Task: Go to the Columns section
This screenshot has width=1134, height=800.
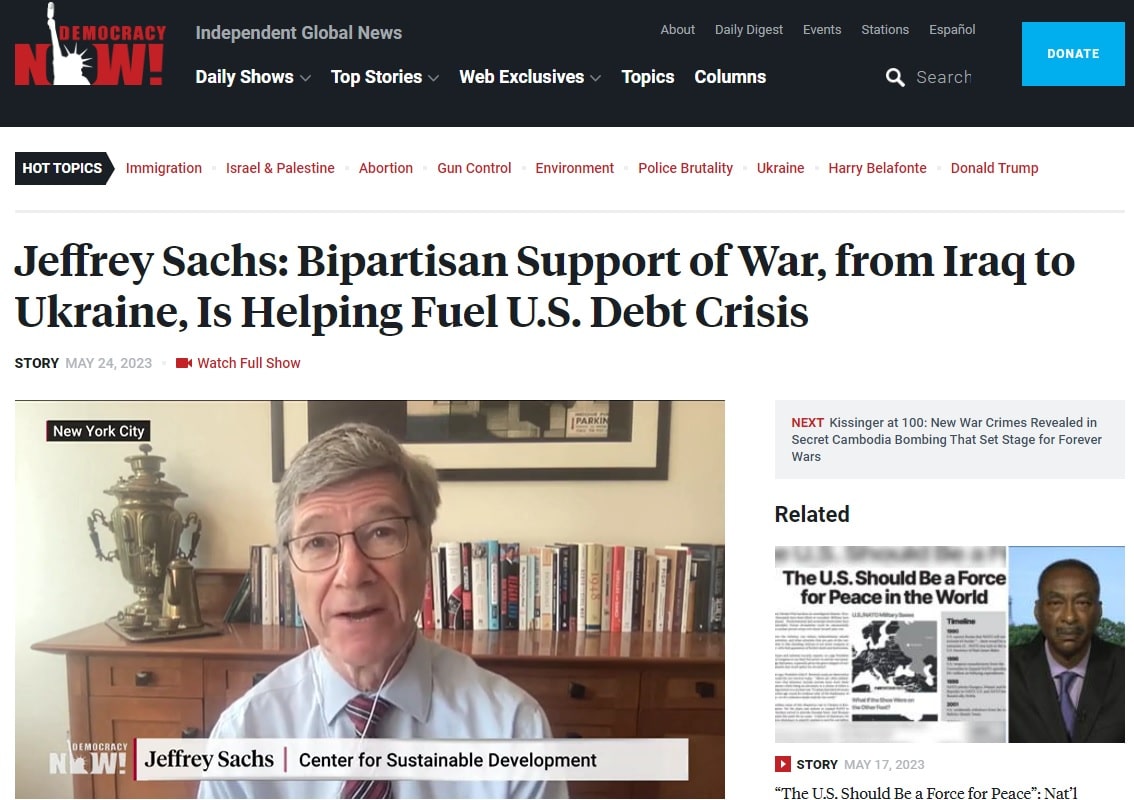Action: pyautogui.click(x=730, y=77)
